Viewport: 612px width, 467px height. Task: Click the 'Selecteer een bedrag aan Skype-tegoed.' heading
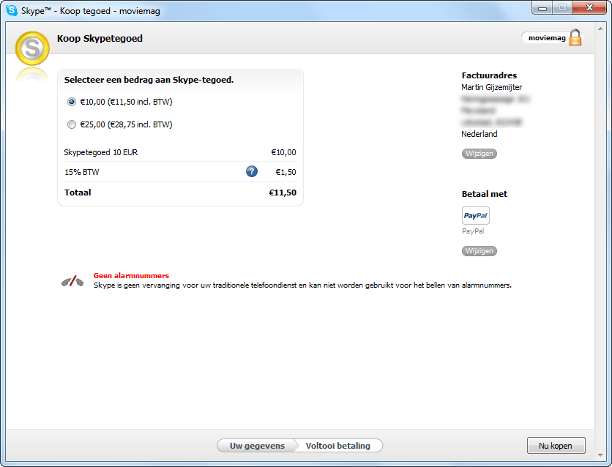pos(149,80)
